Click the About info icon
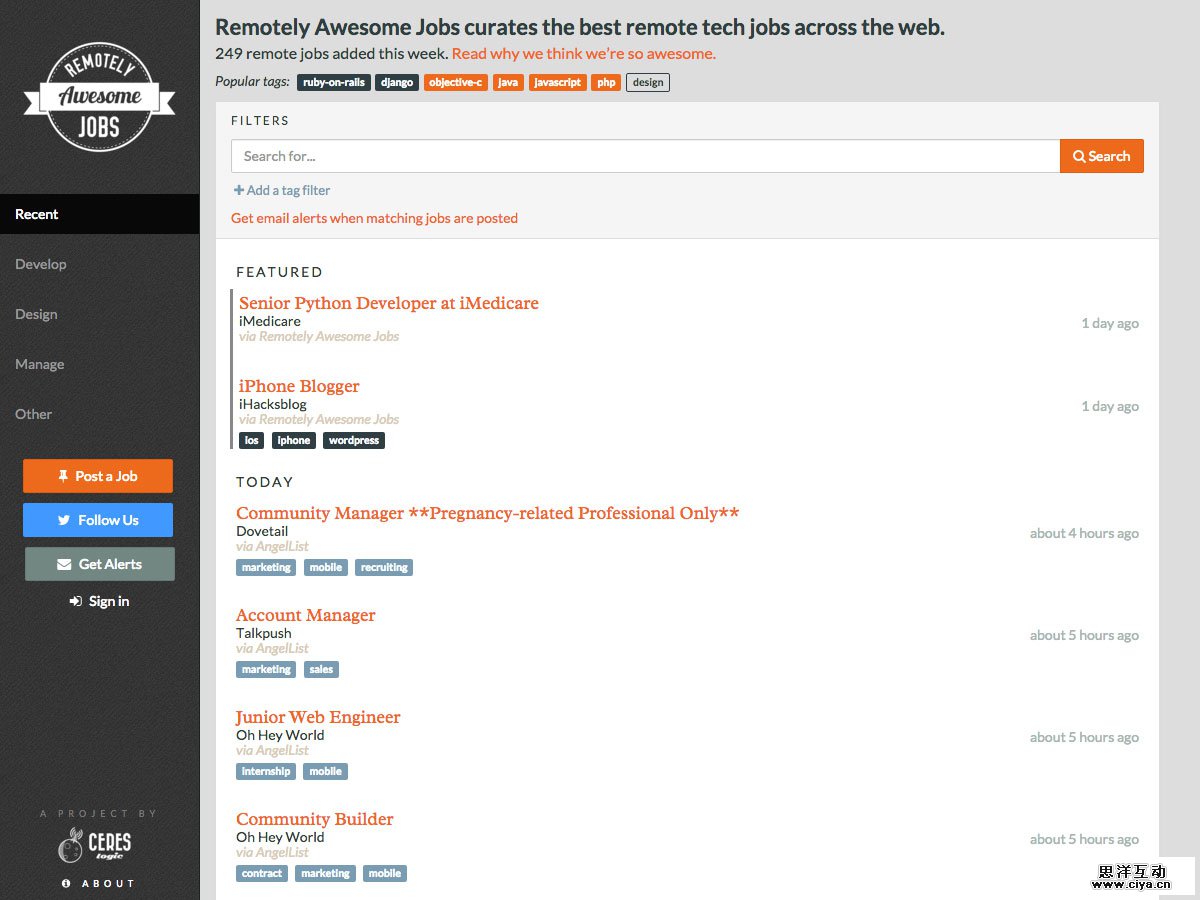Screen dimensions: 1200x900 (x=67, y=883)
